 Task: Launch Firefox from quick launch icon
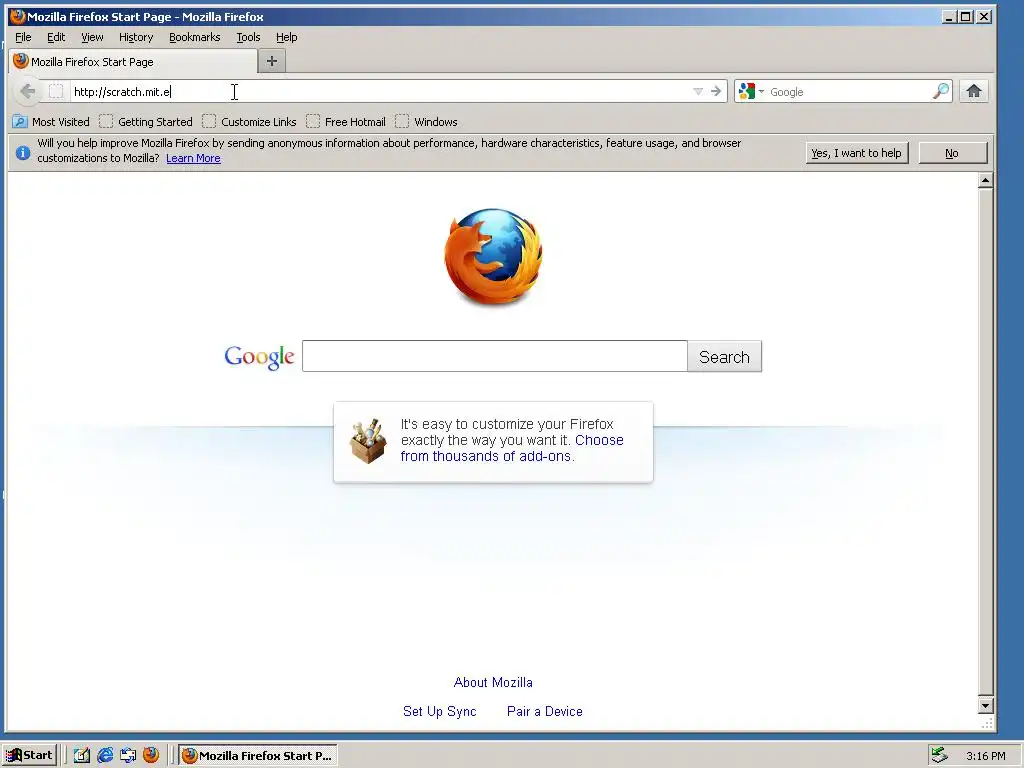click(x=151, y=756)
